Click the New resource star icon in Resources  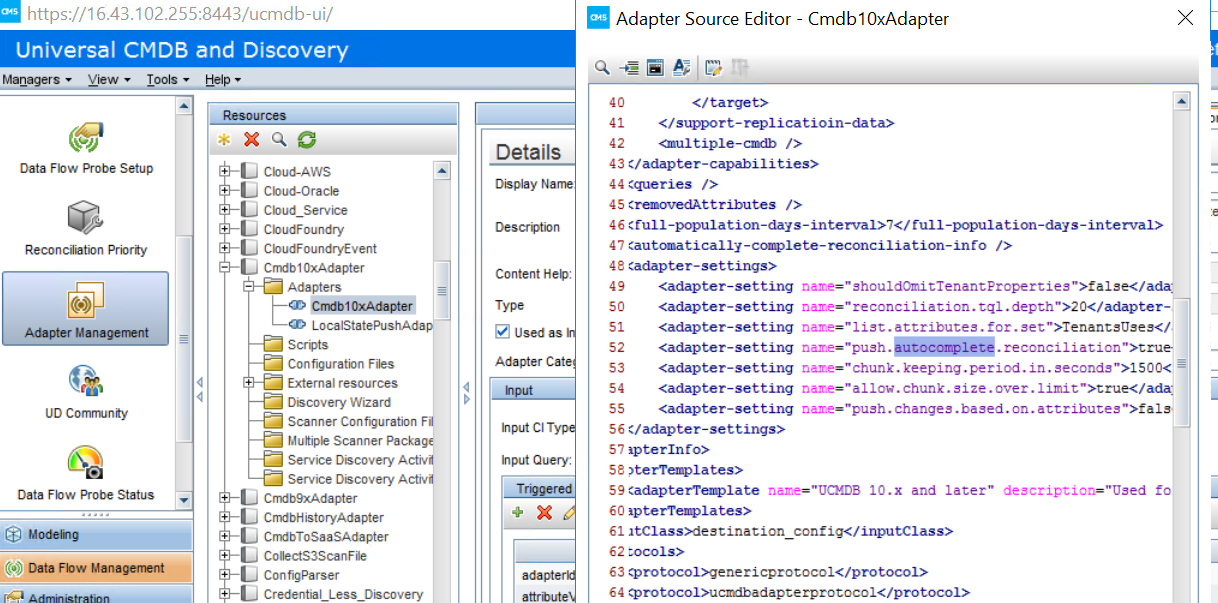click(x=224, y=140)
